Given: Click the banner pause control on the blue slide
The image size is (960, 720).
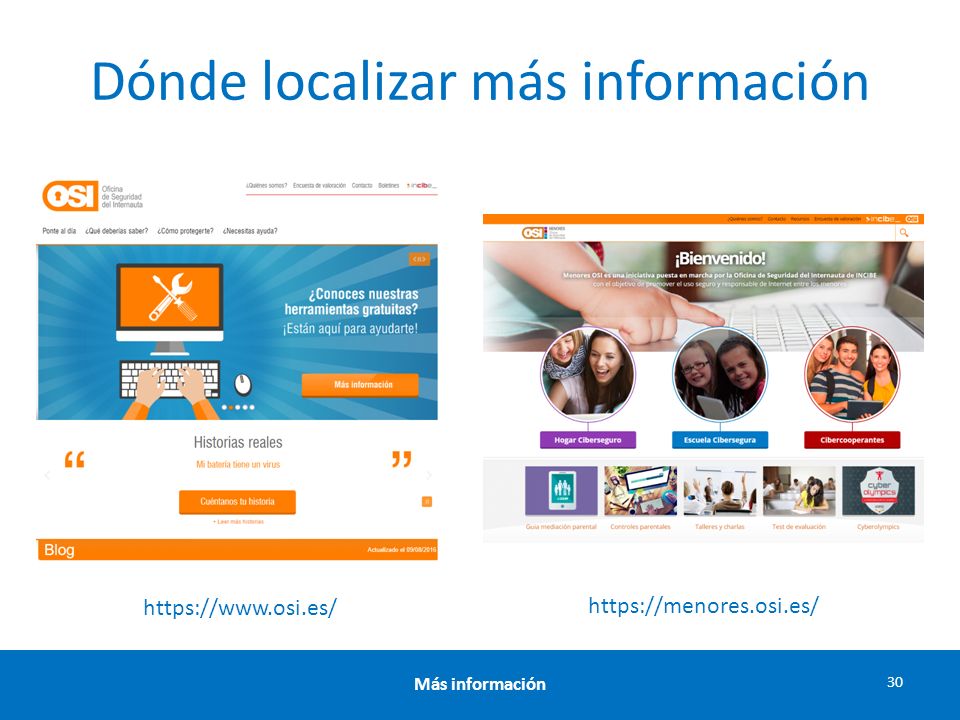Looking at the screenshot, I should 419,259.
